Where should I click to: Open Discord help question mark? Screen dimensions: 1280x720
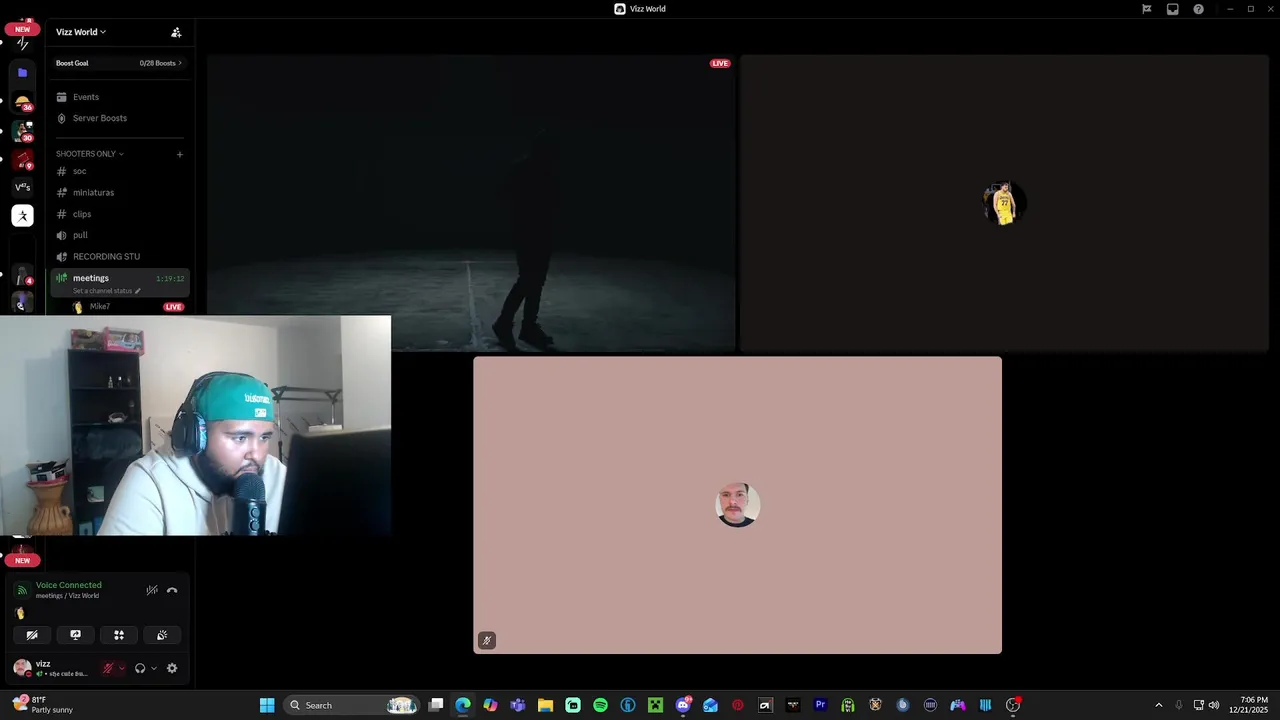click(x=1199, y=9)
